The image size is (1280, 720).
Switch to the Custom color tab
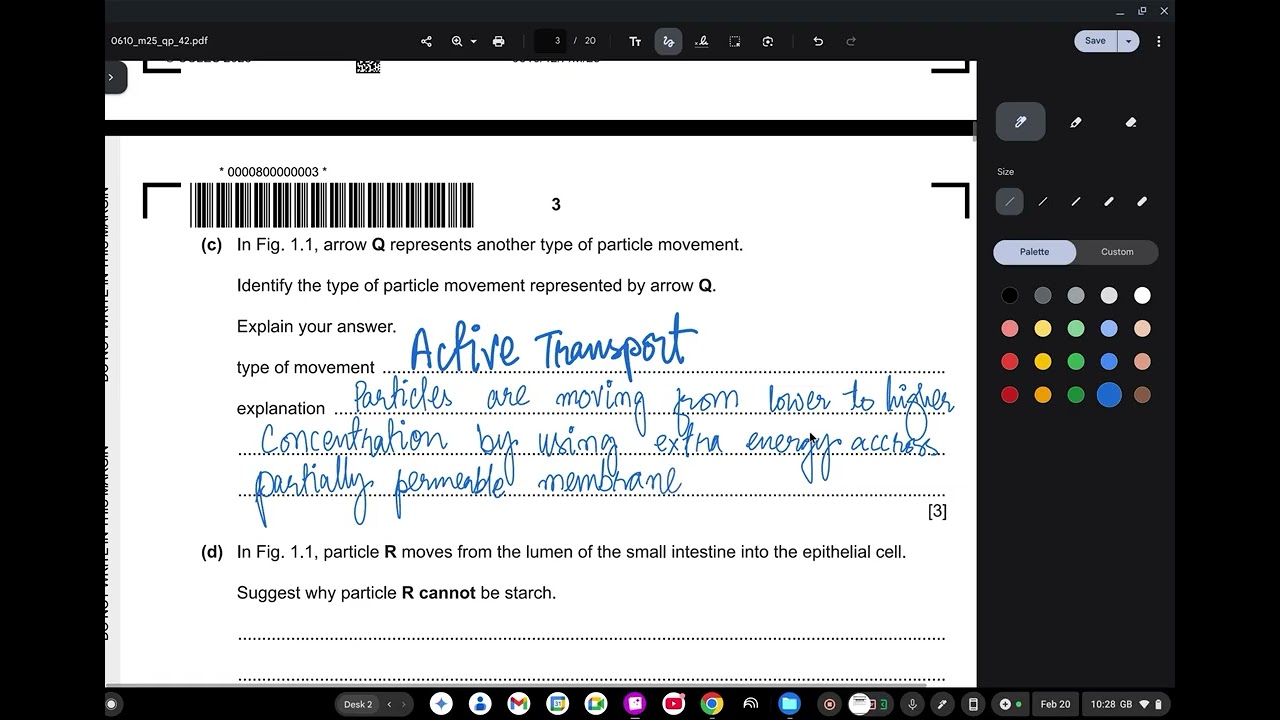point(1117,252)
